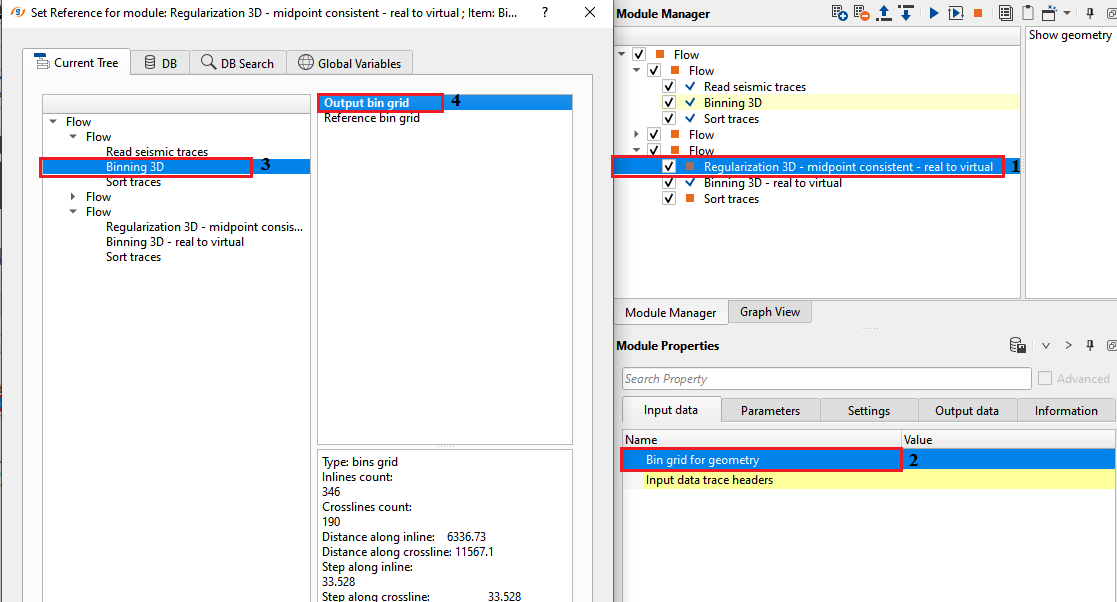1117x602 pixels.
Task: Run the flow with the blue play icon
Action: (934, 13)
